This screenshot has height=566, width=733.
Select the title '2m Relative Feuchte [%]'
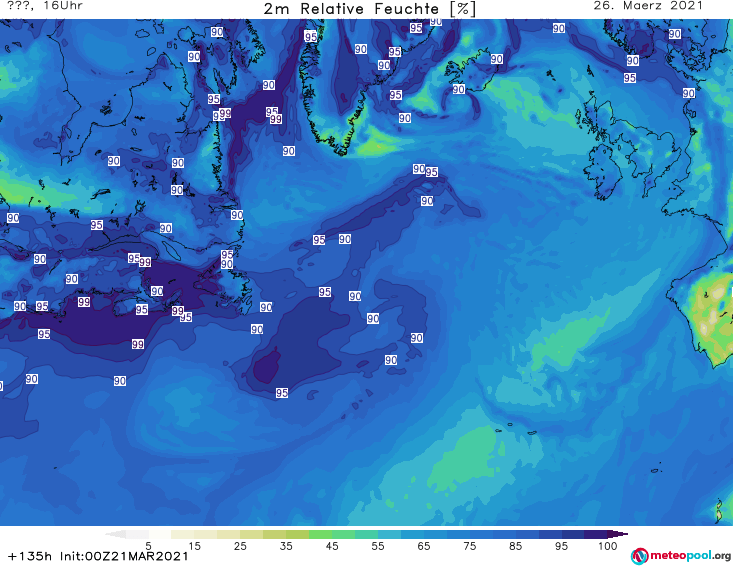370,8
